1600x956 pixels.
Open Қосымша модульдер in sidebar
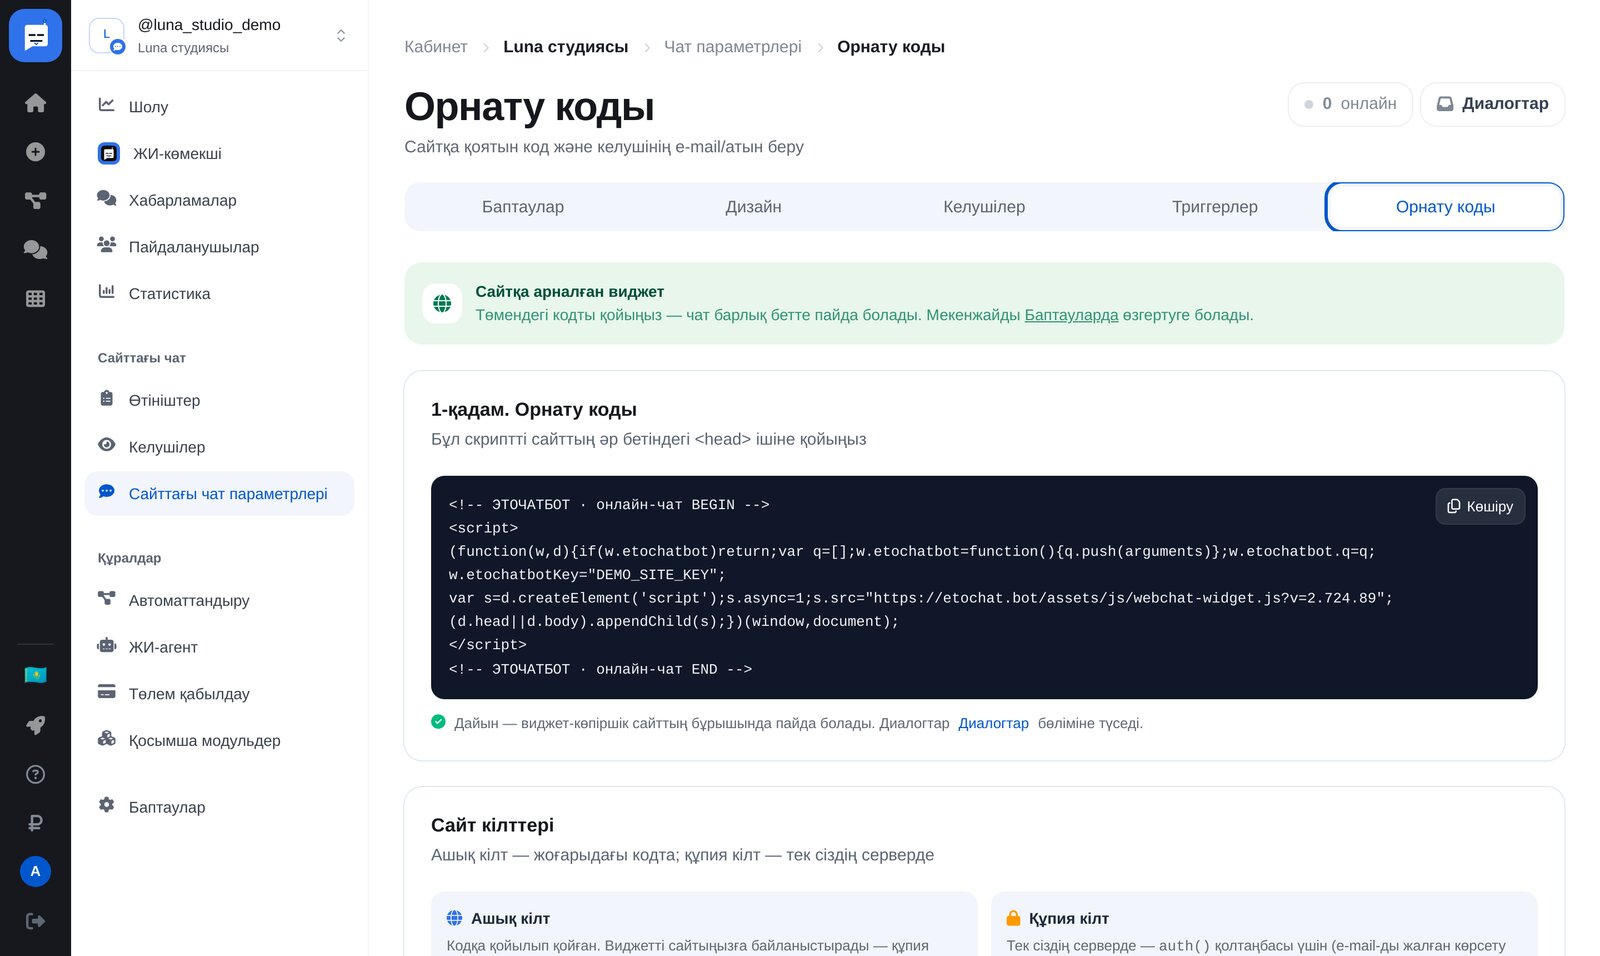[220, 741]
